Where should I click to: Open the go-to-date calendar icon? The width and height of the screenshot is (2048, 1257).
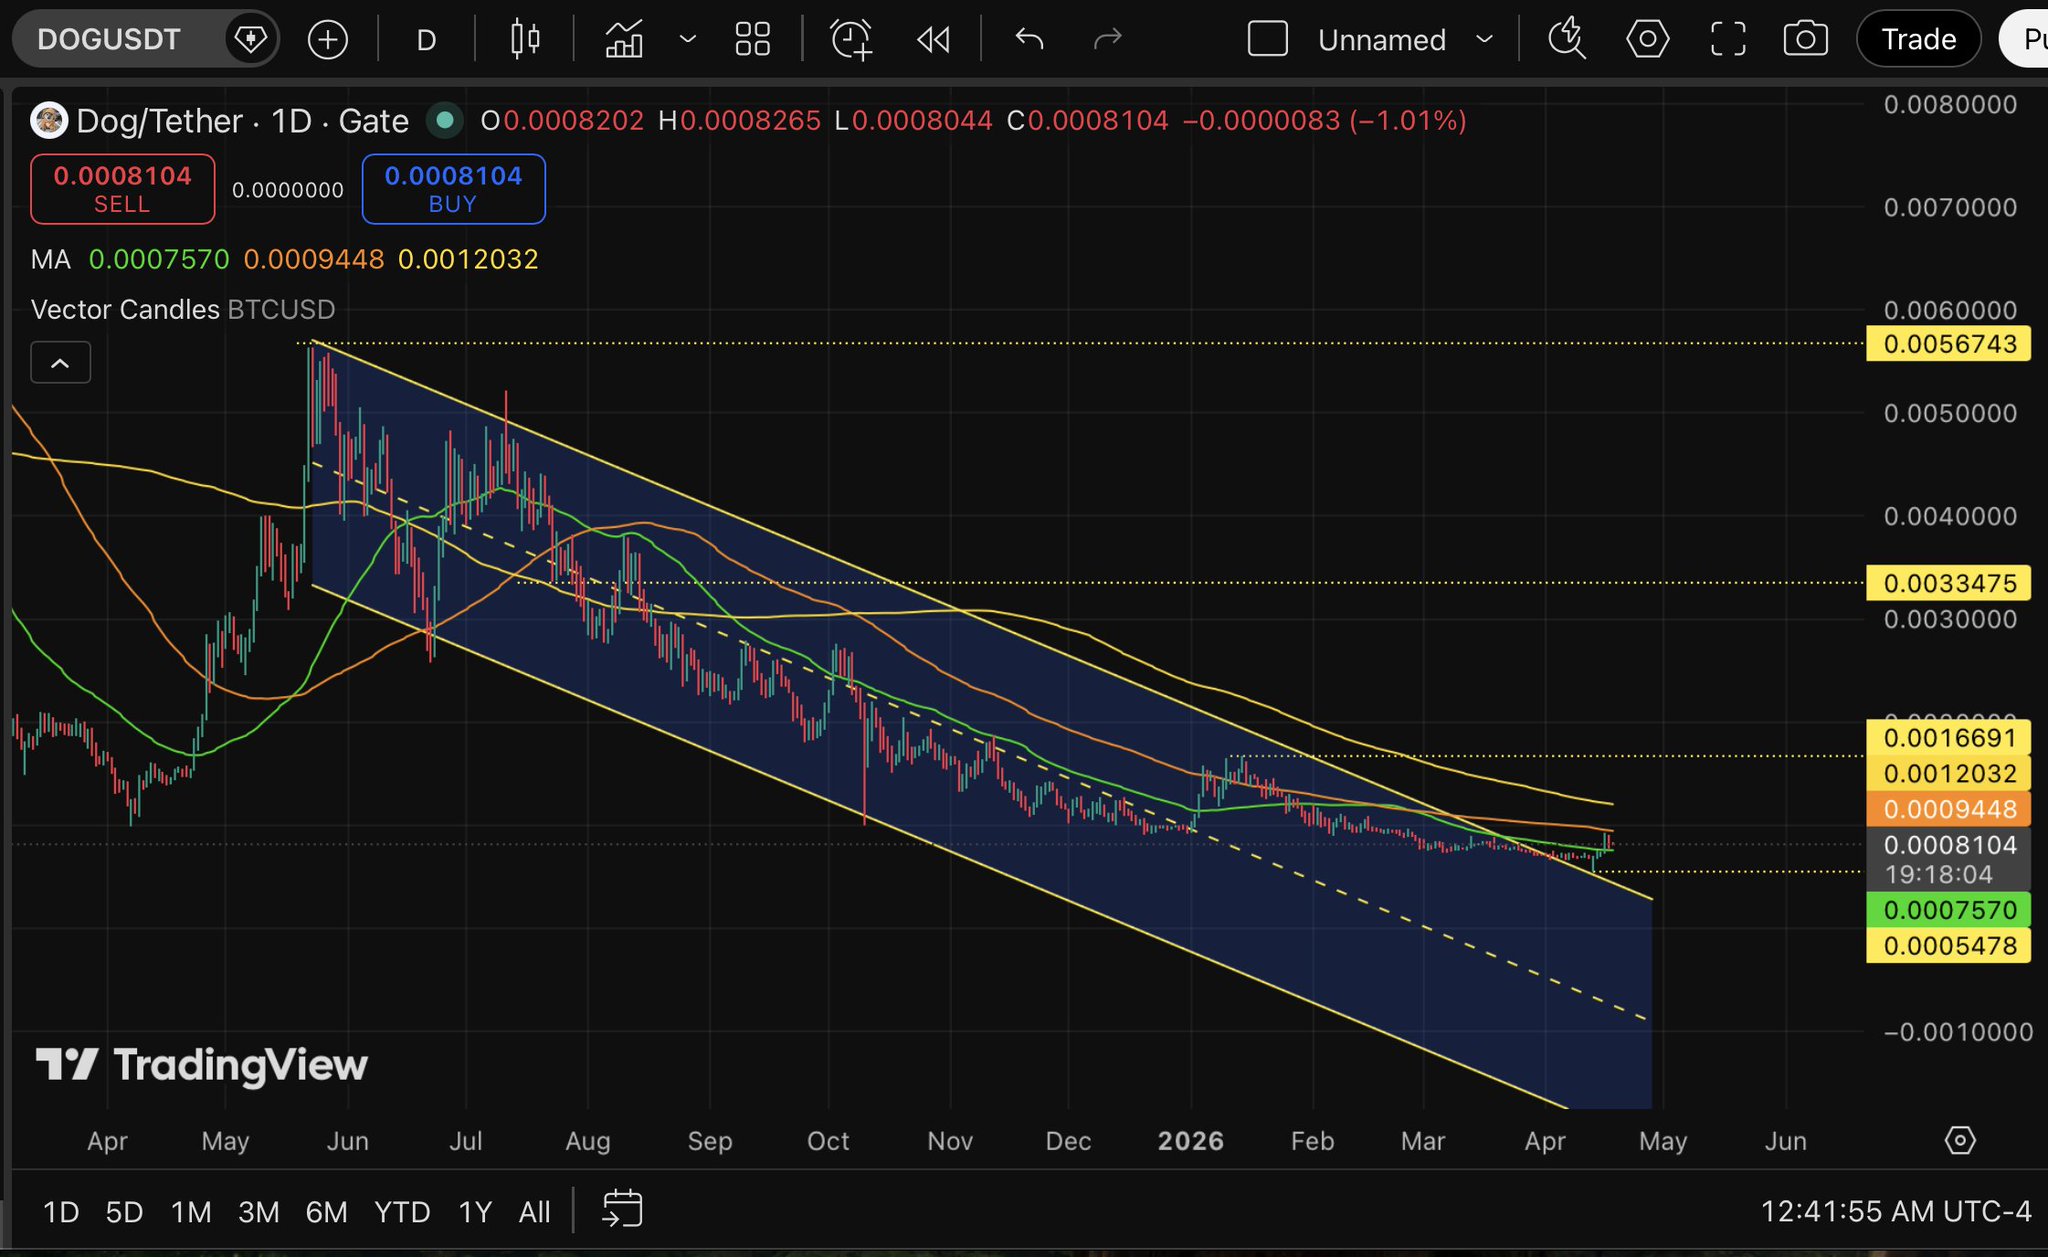tap(622, 1210)
